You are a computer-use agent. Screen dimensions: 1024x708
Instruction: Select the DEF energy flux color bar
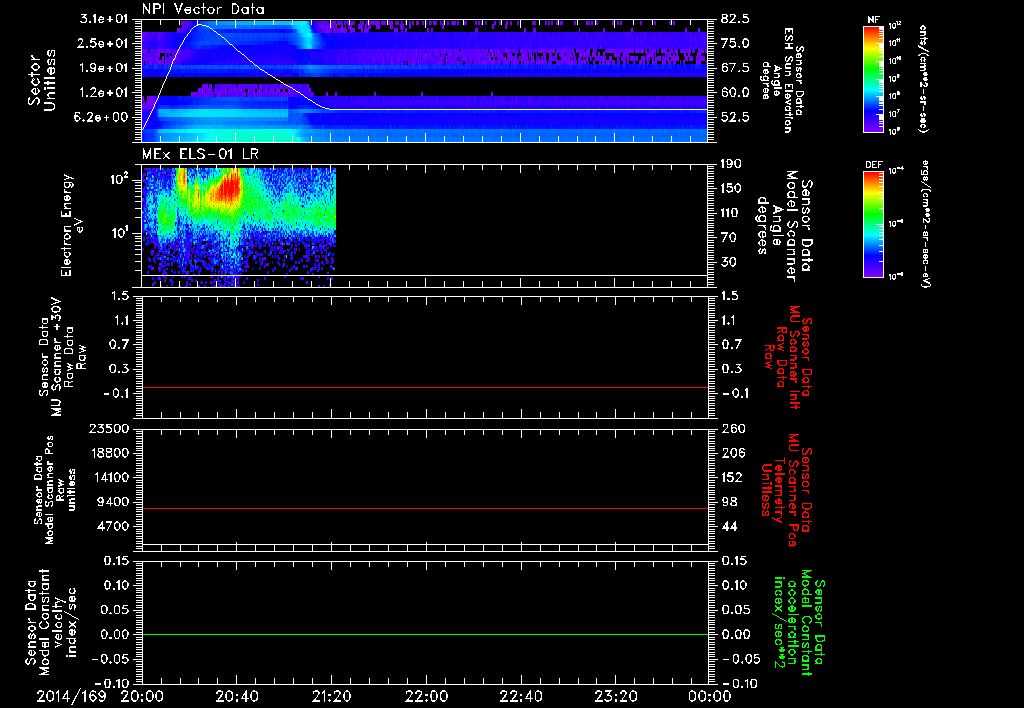point(873,224)
